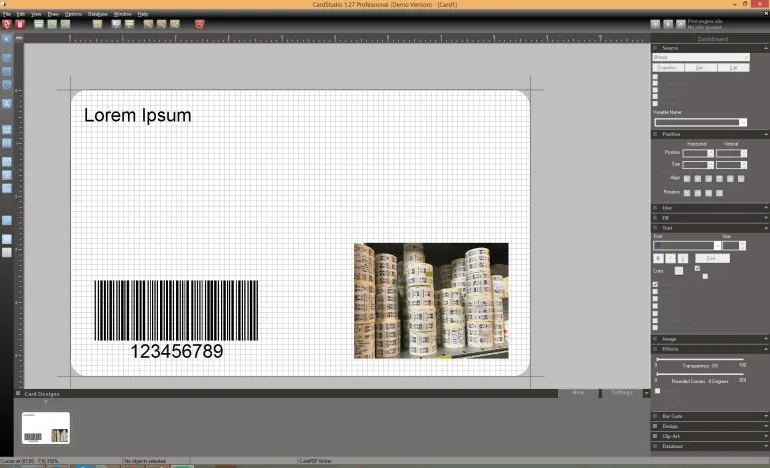This screenshot has width=770, height=468.
Task: Toggle the square marker beside Design header
Action: coord(655,426)
